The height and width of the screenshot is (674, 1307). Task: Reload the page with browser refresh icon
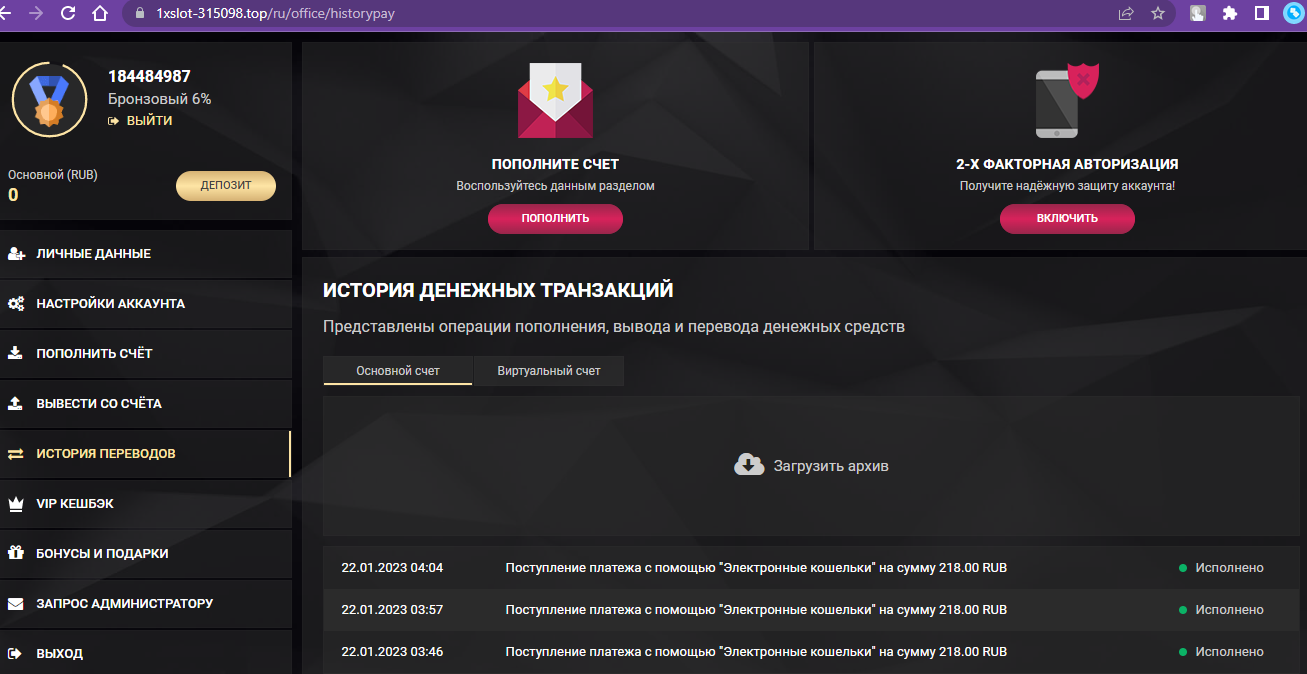tap(68, 14)
